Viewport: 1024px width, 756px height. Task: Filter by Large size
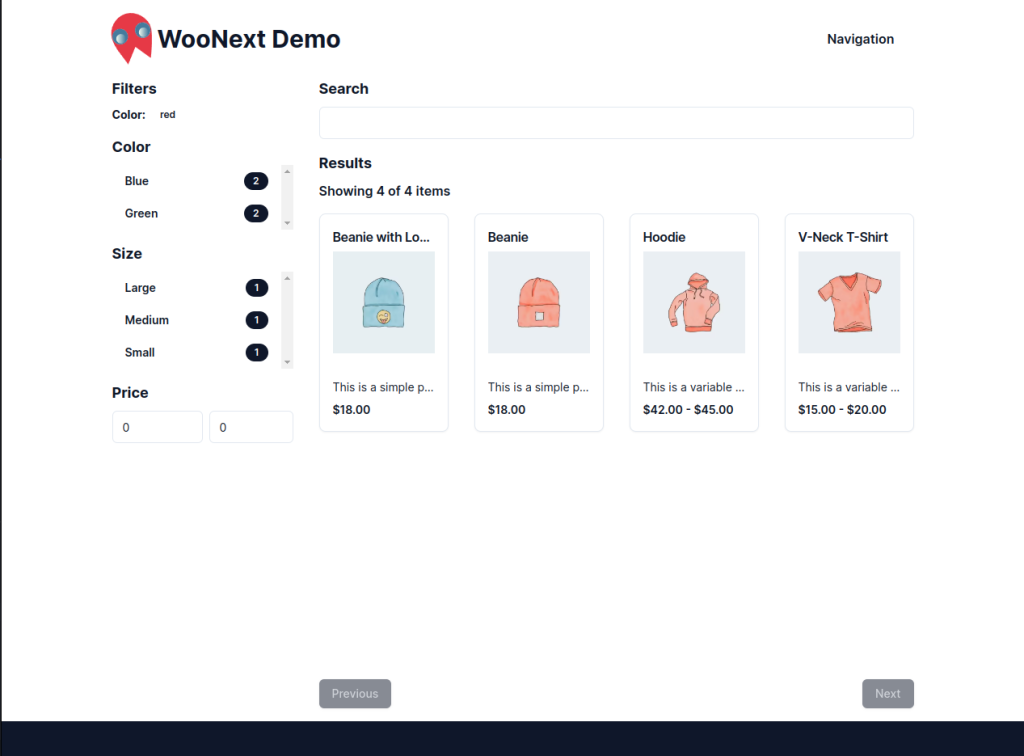pyautogui.click(x=140, y=288)
